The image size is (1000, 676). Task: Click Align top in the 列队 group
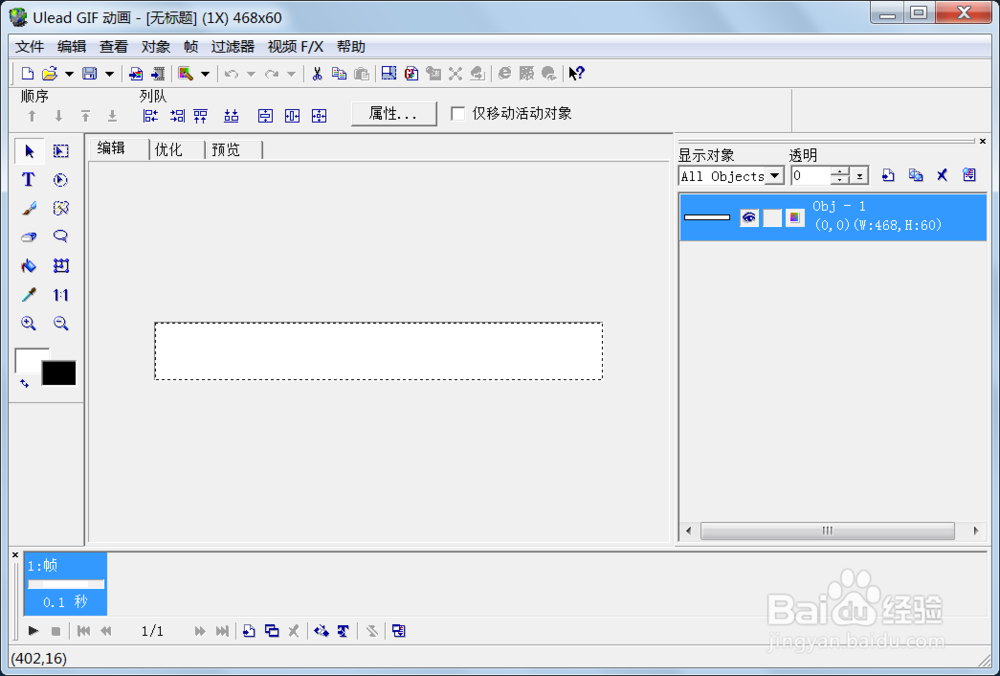(201, 115)
